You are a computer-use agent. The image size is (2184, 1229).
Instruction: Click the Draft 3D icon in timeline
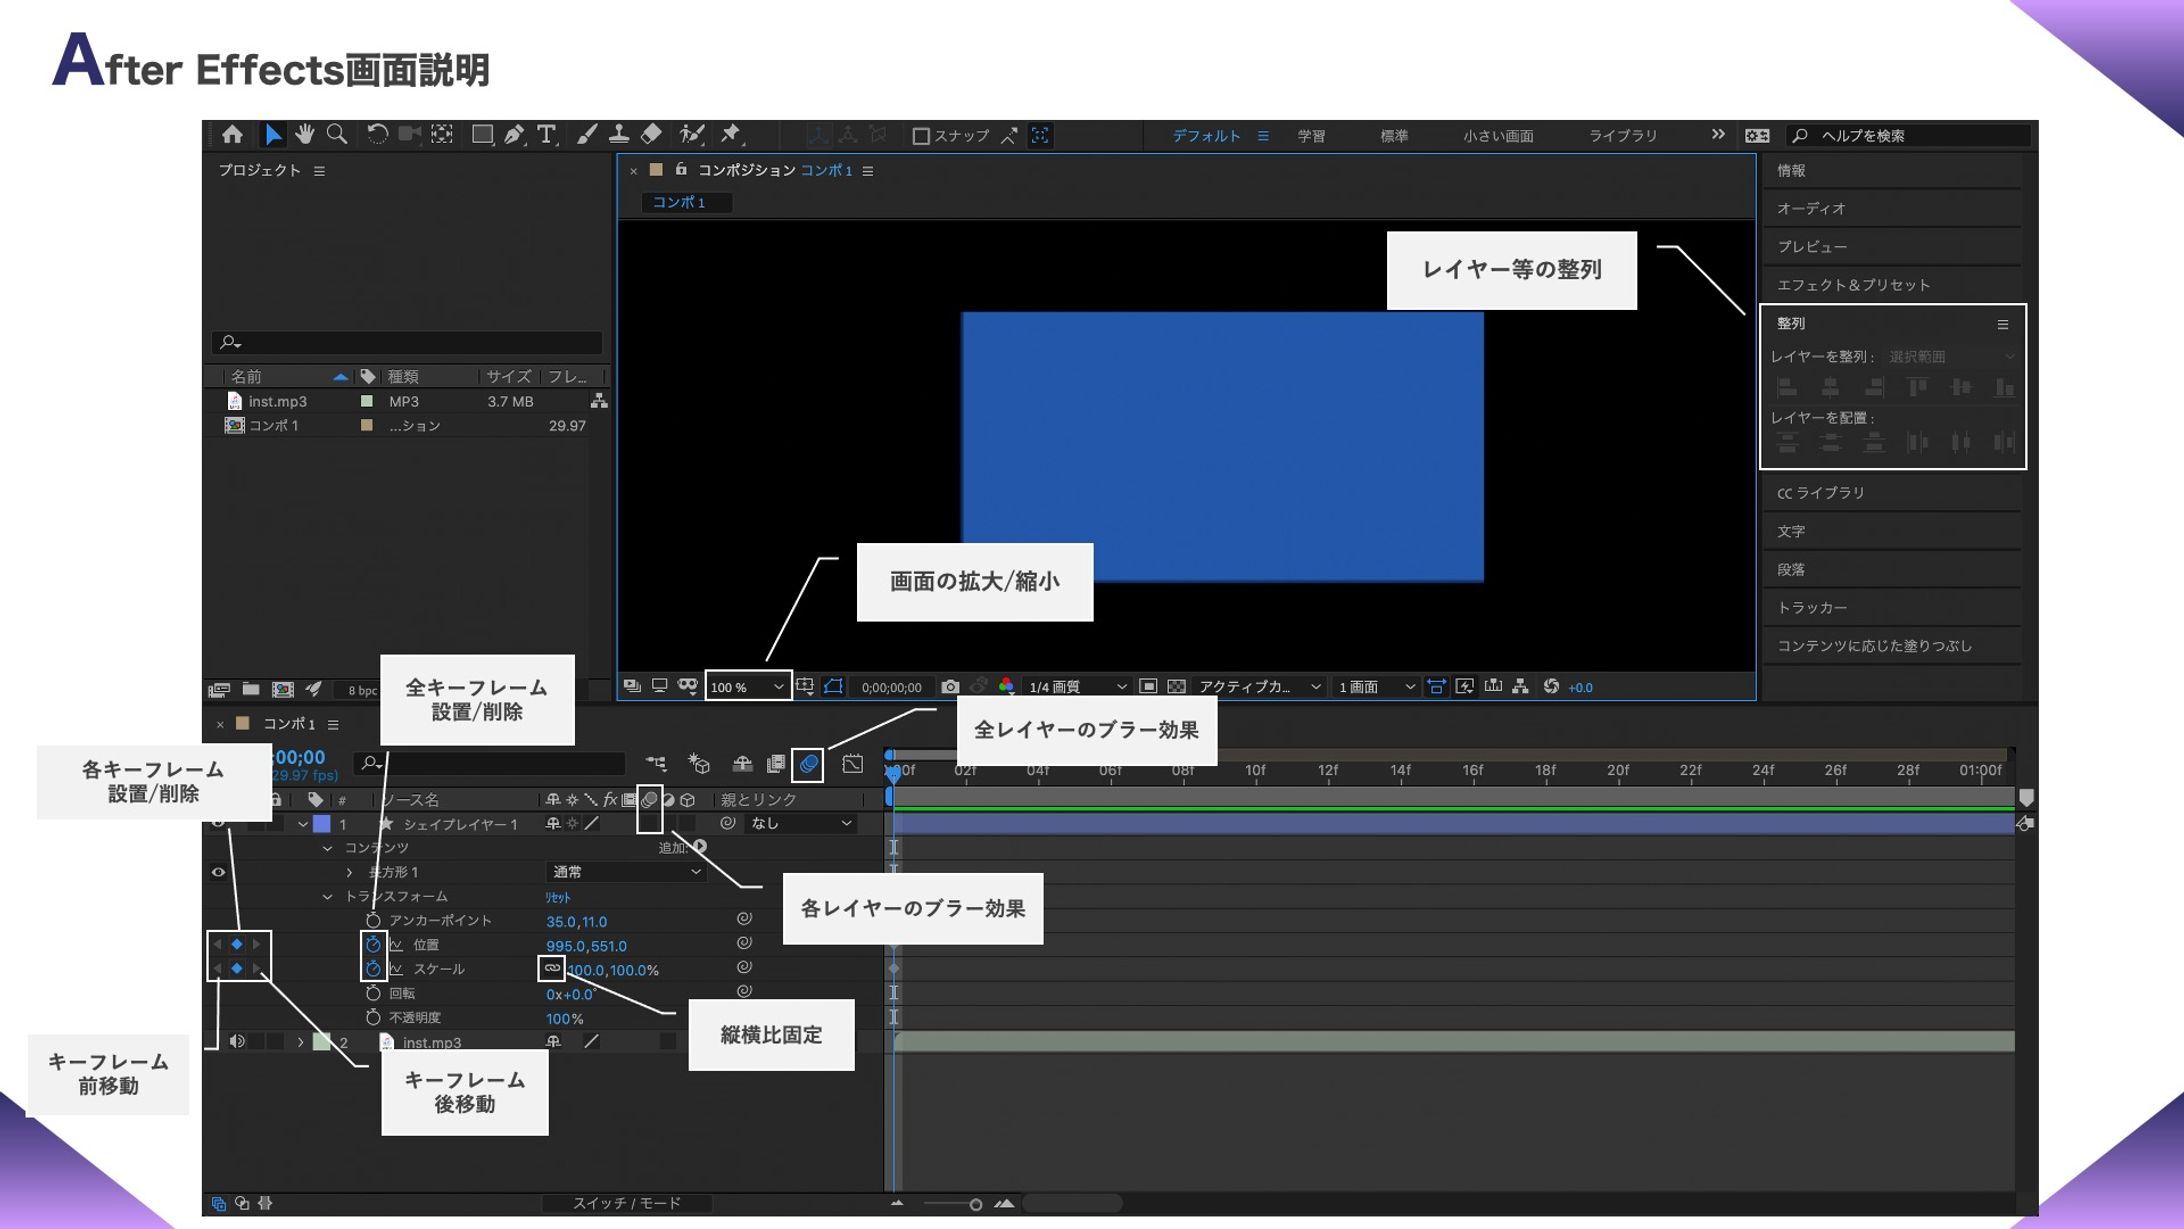pyautogui.click(x=699, y=764)
